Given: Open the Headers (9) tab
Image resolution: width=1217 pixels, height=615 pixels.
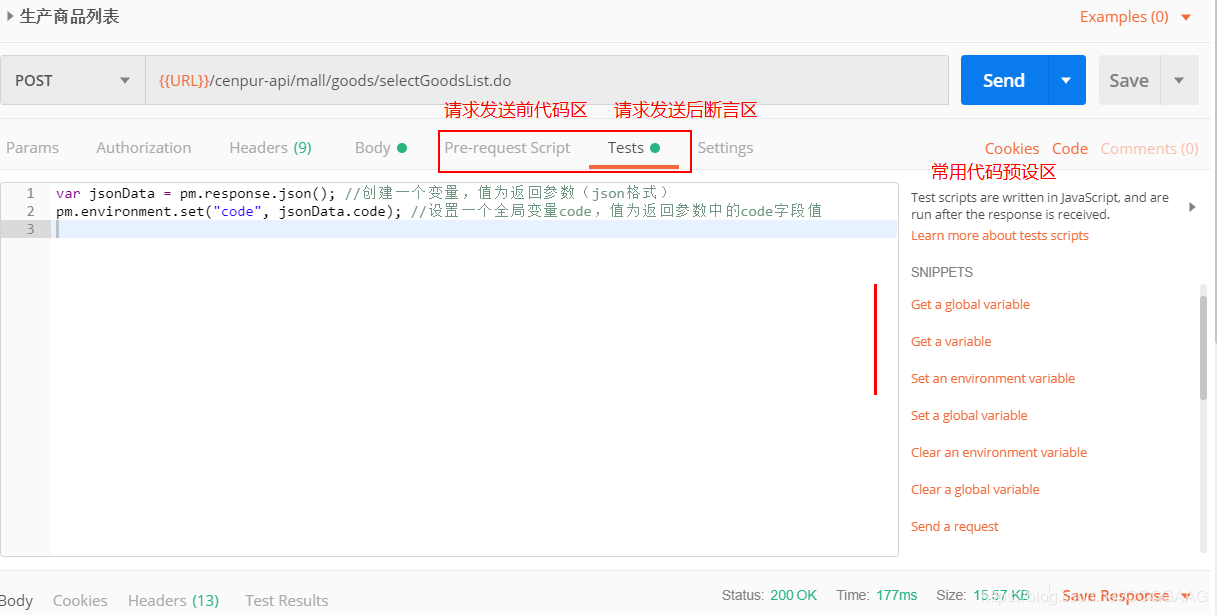Looking at the screenshot, I should (270, 148).
